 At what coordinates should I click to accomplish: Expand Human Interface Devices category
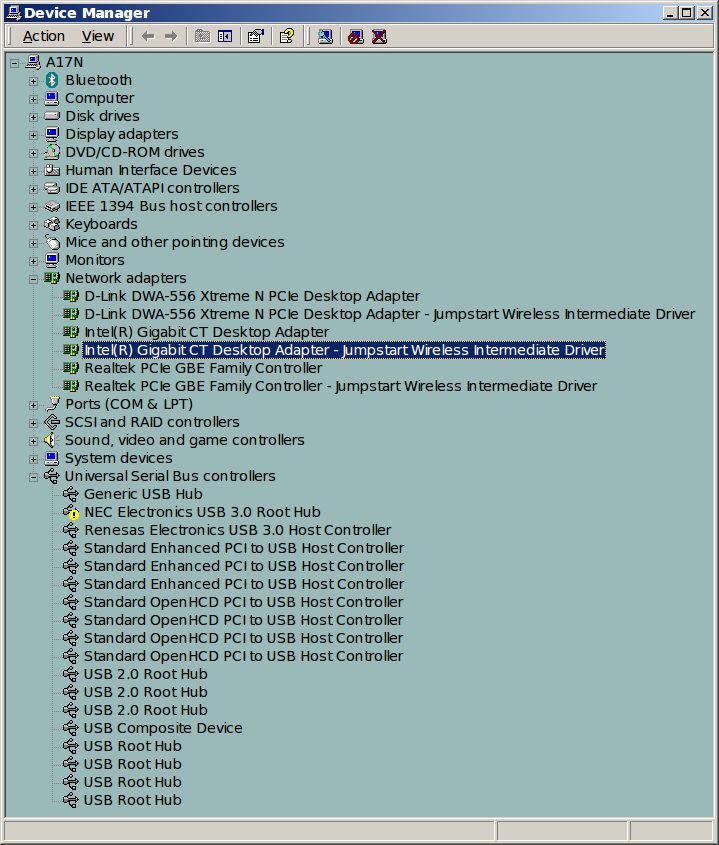(33, 171)
